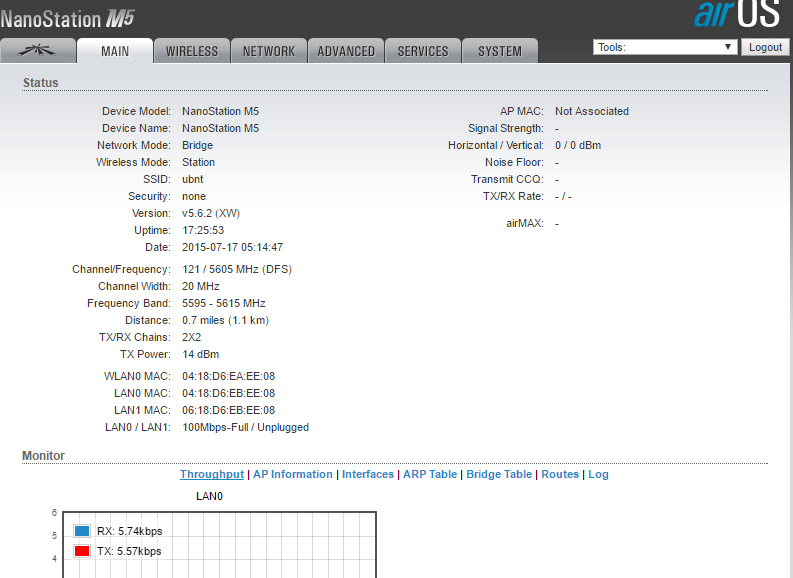Switch to the MAIN tab
This screenshot has height=578, width=793.
point(115,51)
